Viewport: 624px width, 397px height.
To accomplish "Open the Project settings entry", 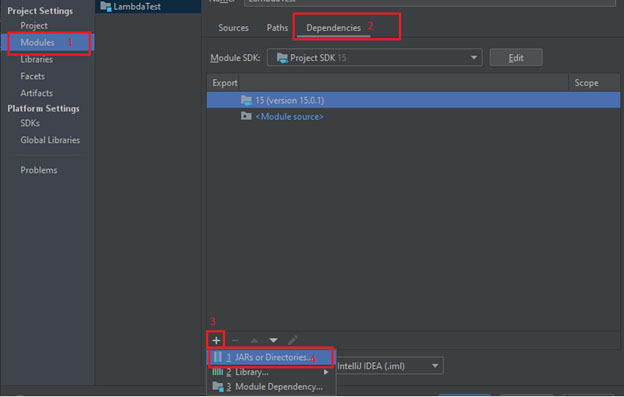I will 34,26.
